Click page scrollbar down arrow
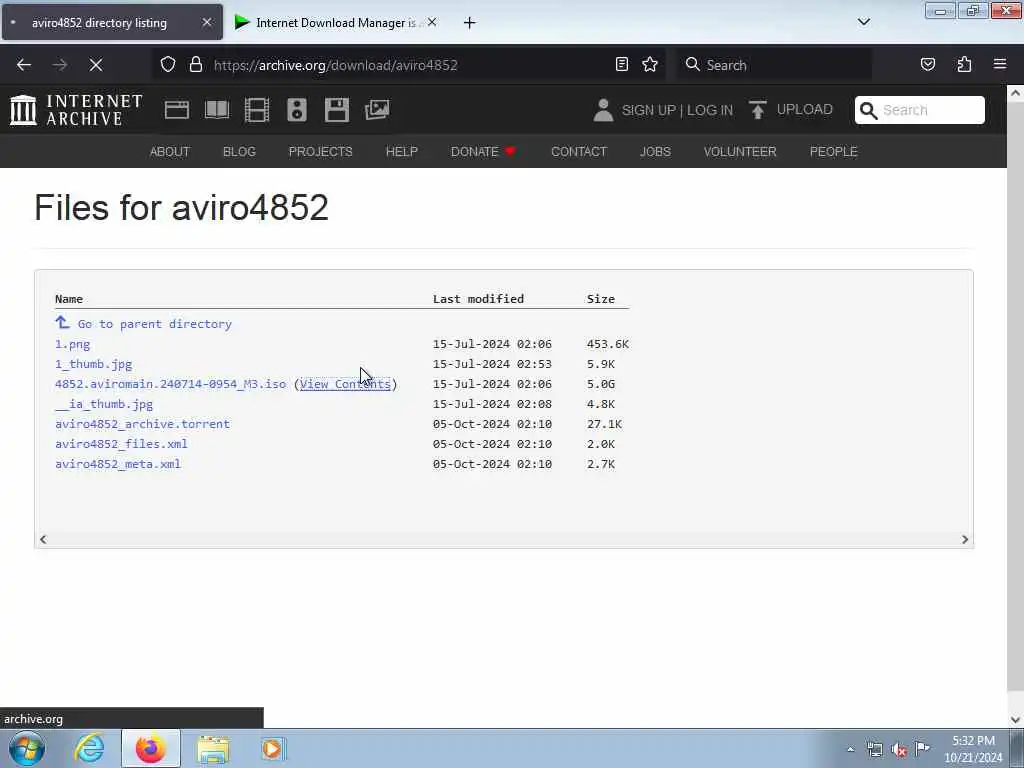Screen dimensions: 1024x768 pos(1015,720)
